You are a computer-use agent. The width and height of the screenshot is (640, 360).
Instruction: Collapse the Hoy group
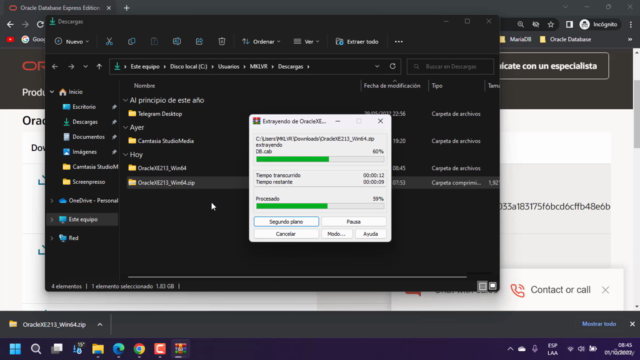coord(125,155)
